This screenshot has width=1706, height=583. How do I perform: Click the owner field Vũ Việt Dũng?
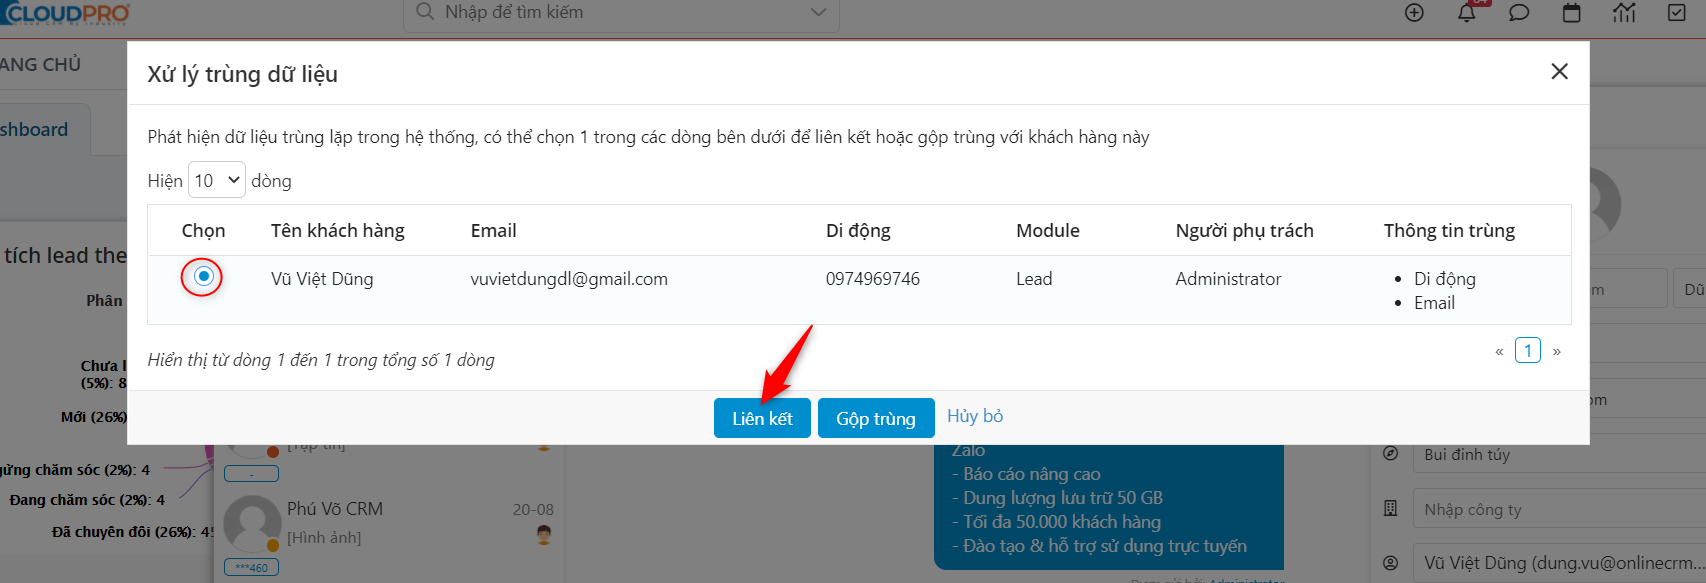tap(1558, 563)
